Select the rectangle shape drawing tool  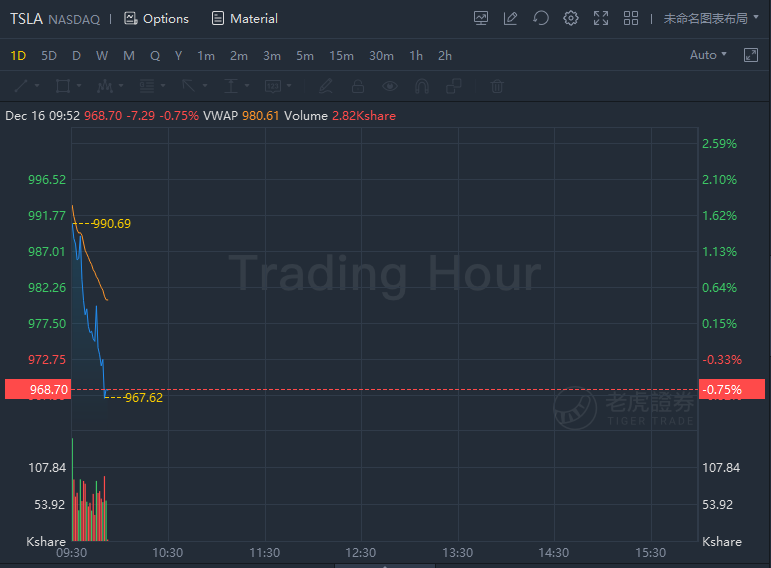63,87
